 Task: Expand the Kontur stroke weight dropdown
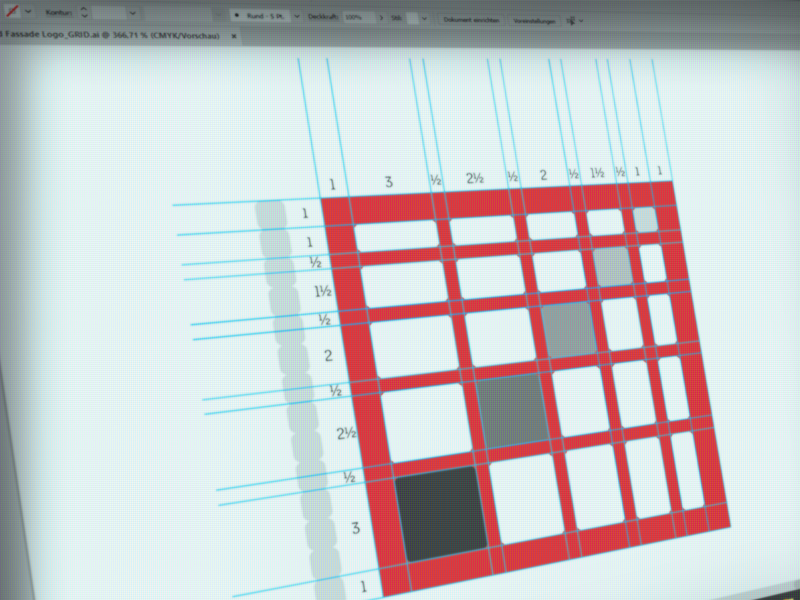134,14
